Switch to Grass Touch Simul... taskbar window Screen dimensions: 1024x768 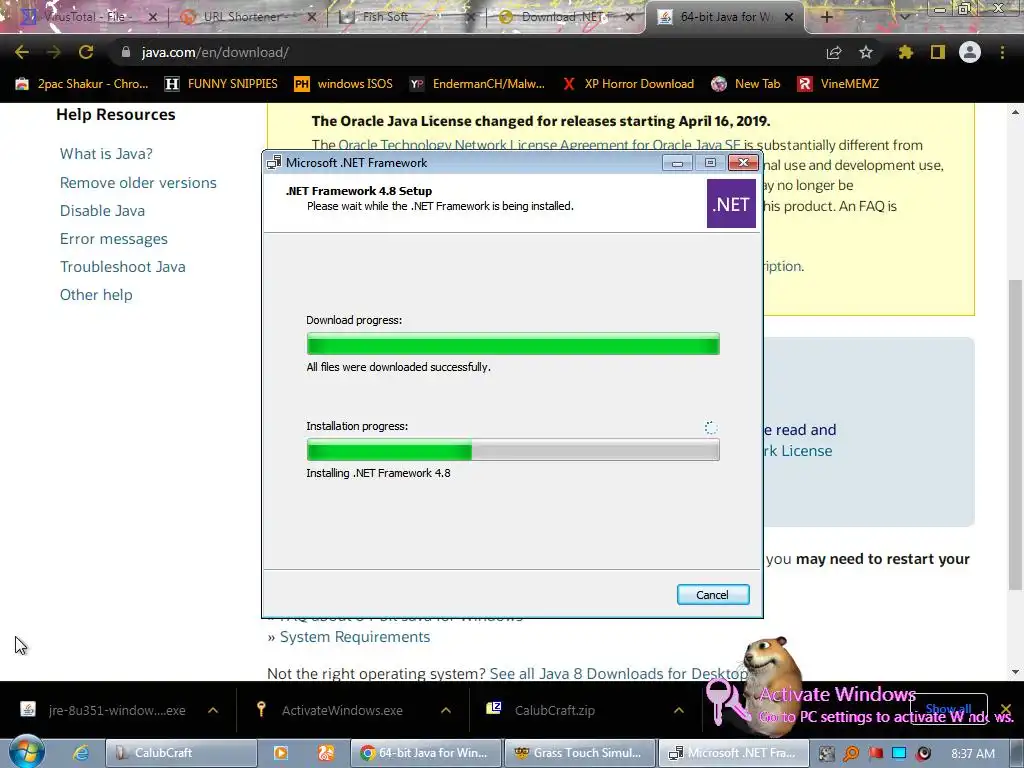[x=580, y=753]
